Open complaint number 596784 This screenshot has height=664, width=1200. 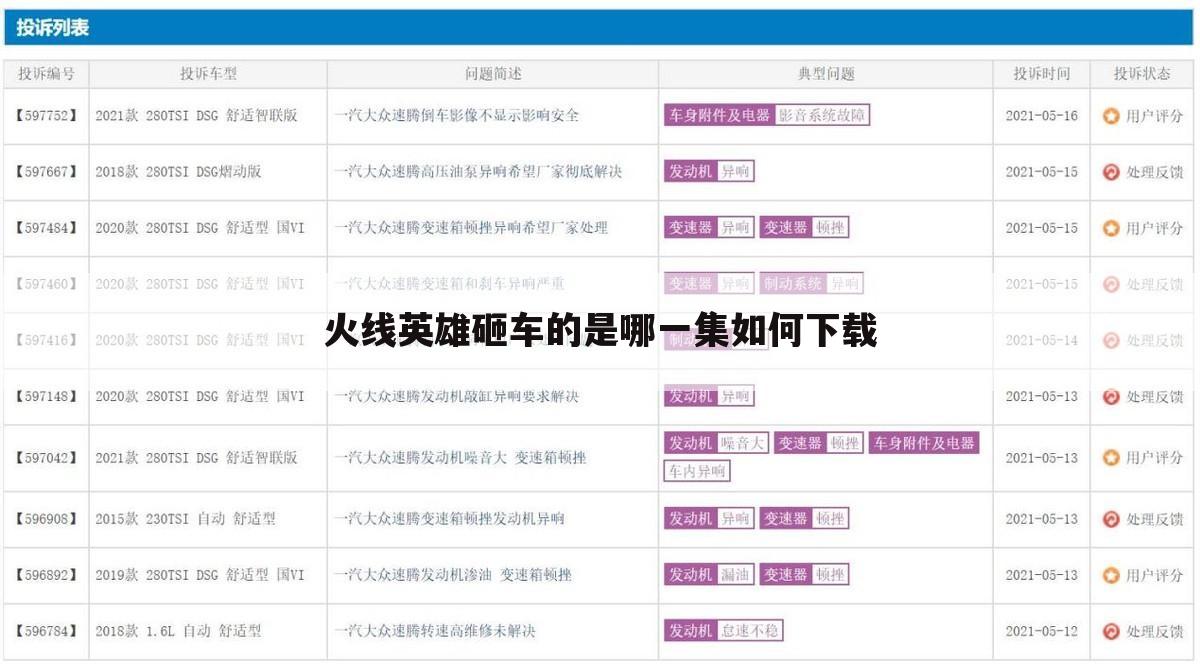pos(46,632)
